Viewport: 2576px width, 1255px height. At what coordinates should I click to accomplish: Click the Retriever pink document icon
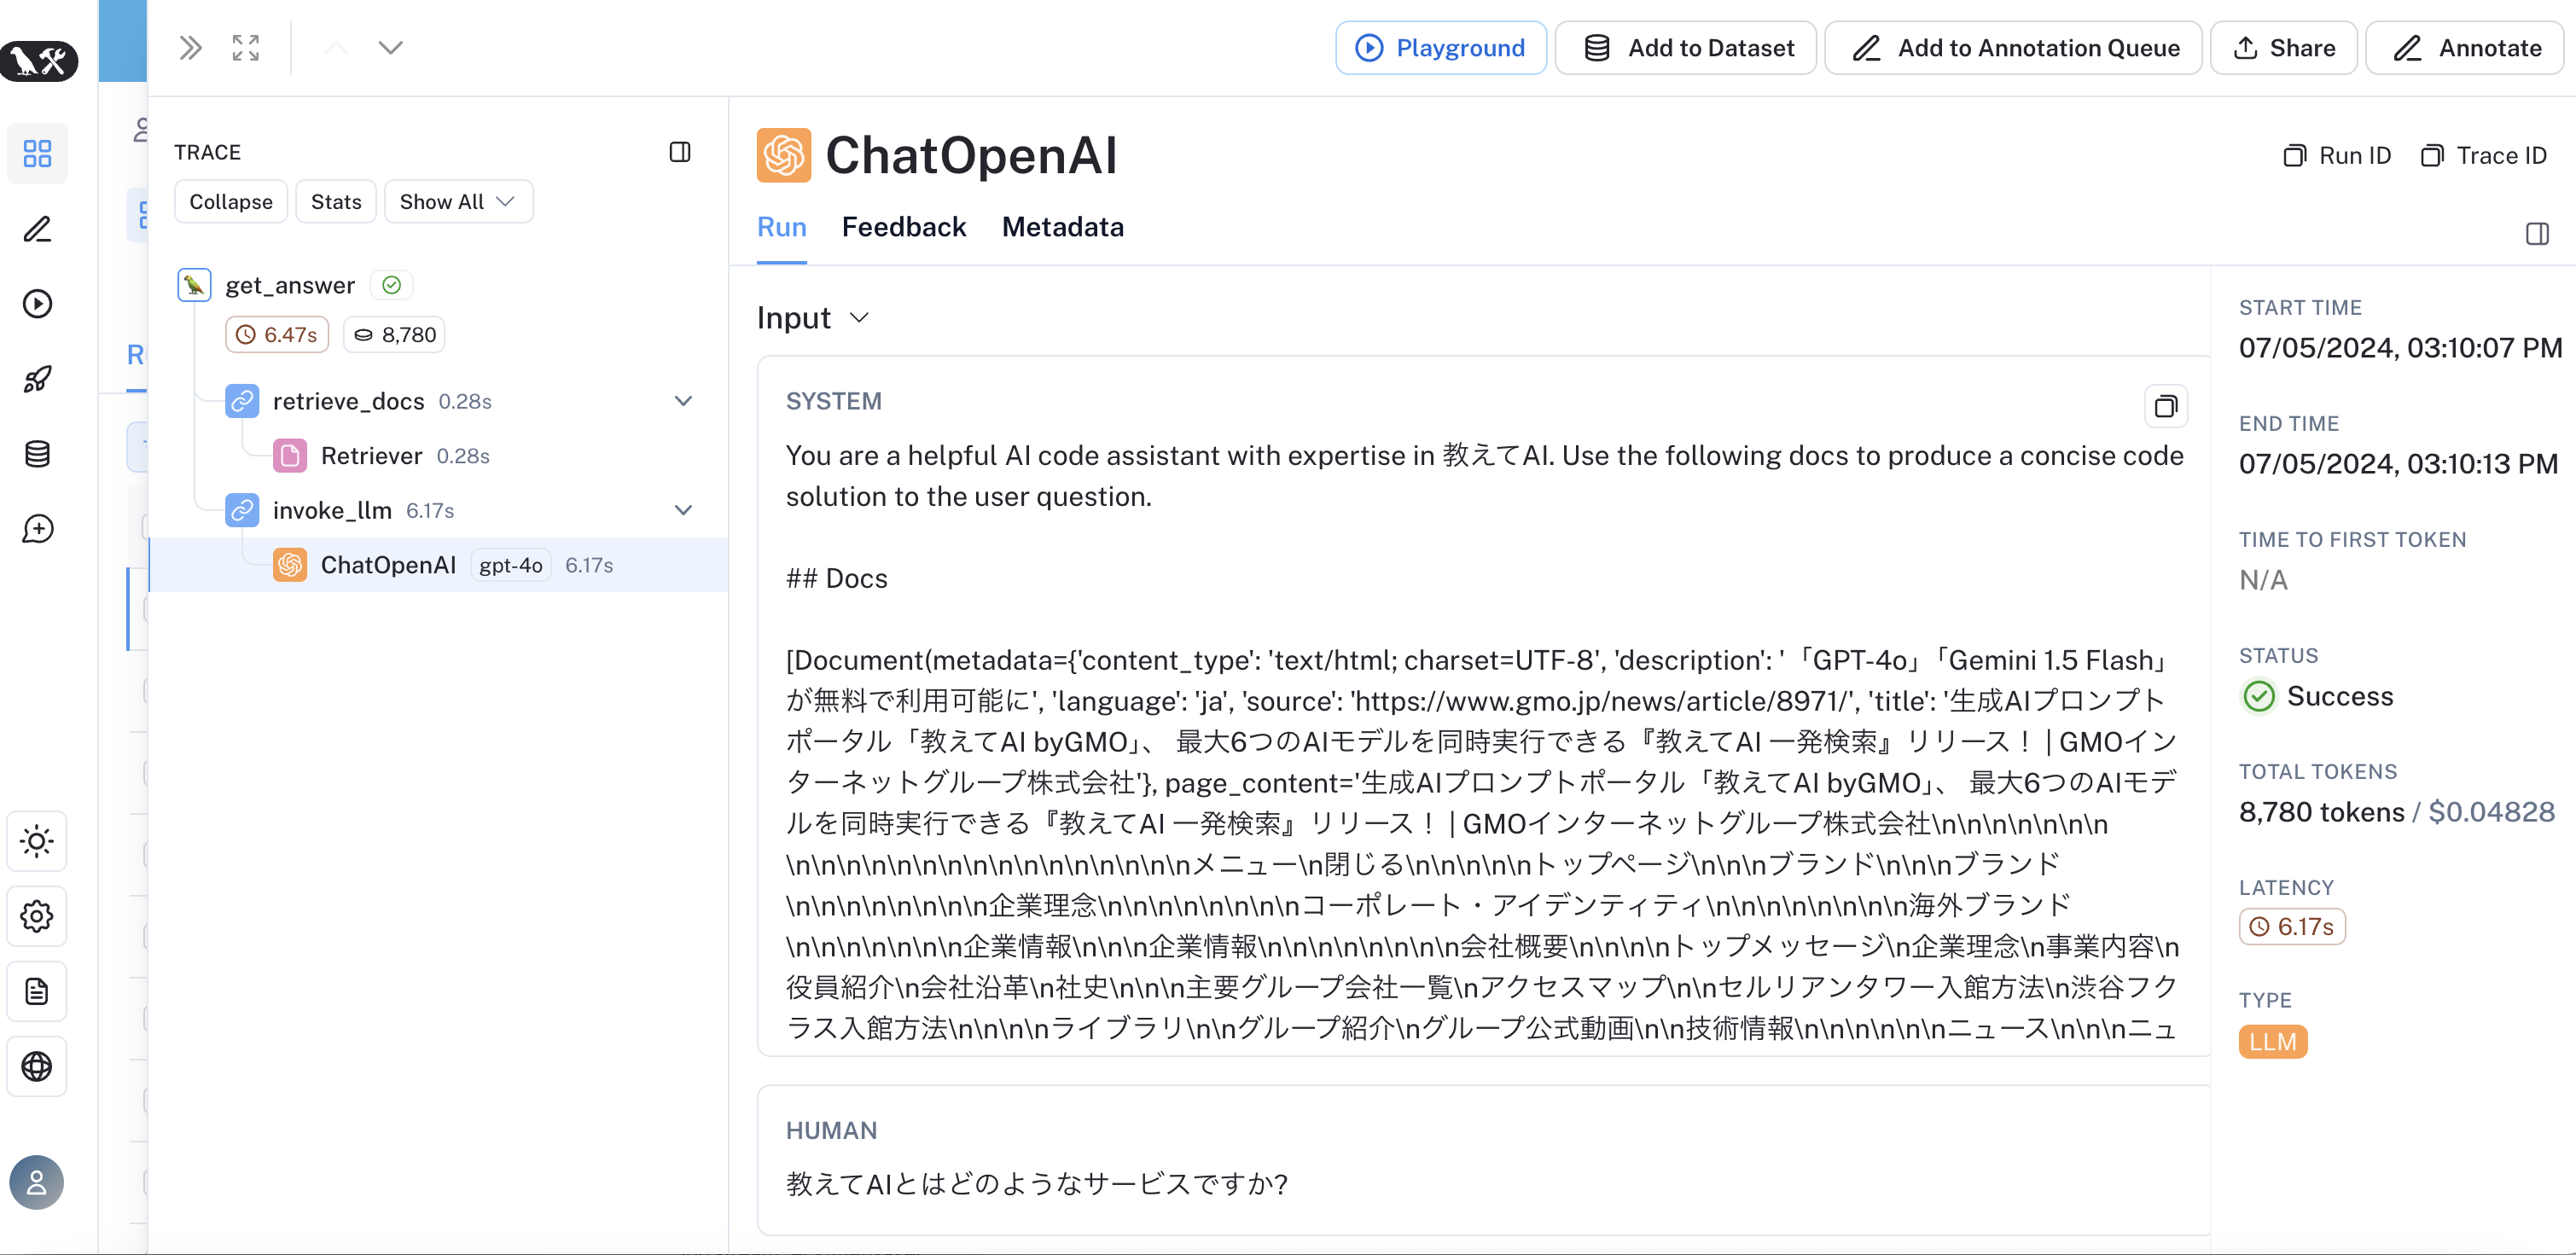pyautogui.click(x=290, y=456)
